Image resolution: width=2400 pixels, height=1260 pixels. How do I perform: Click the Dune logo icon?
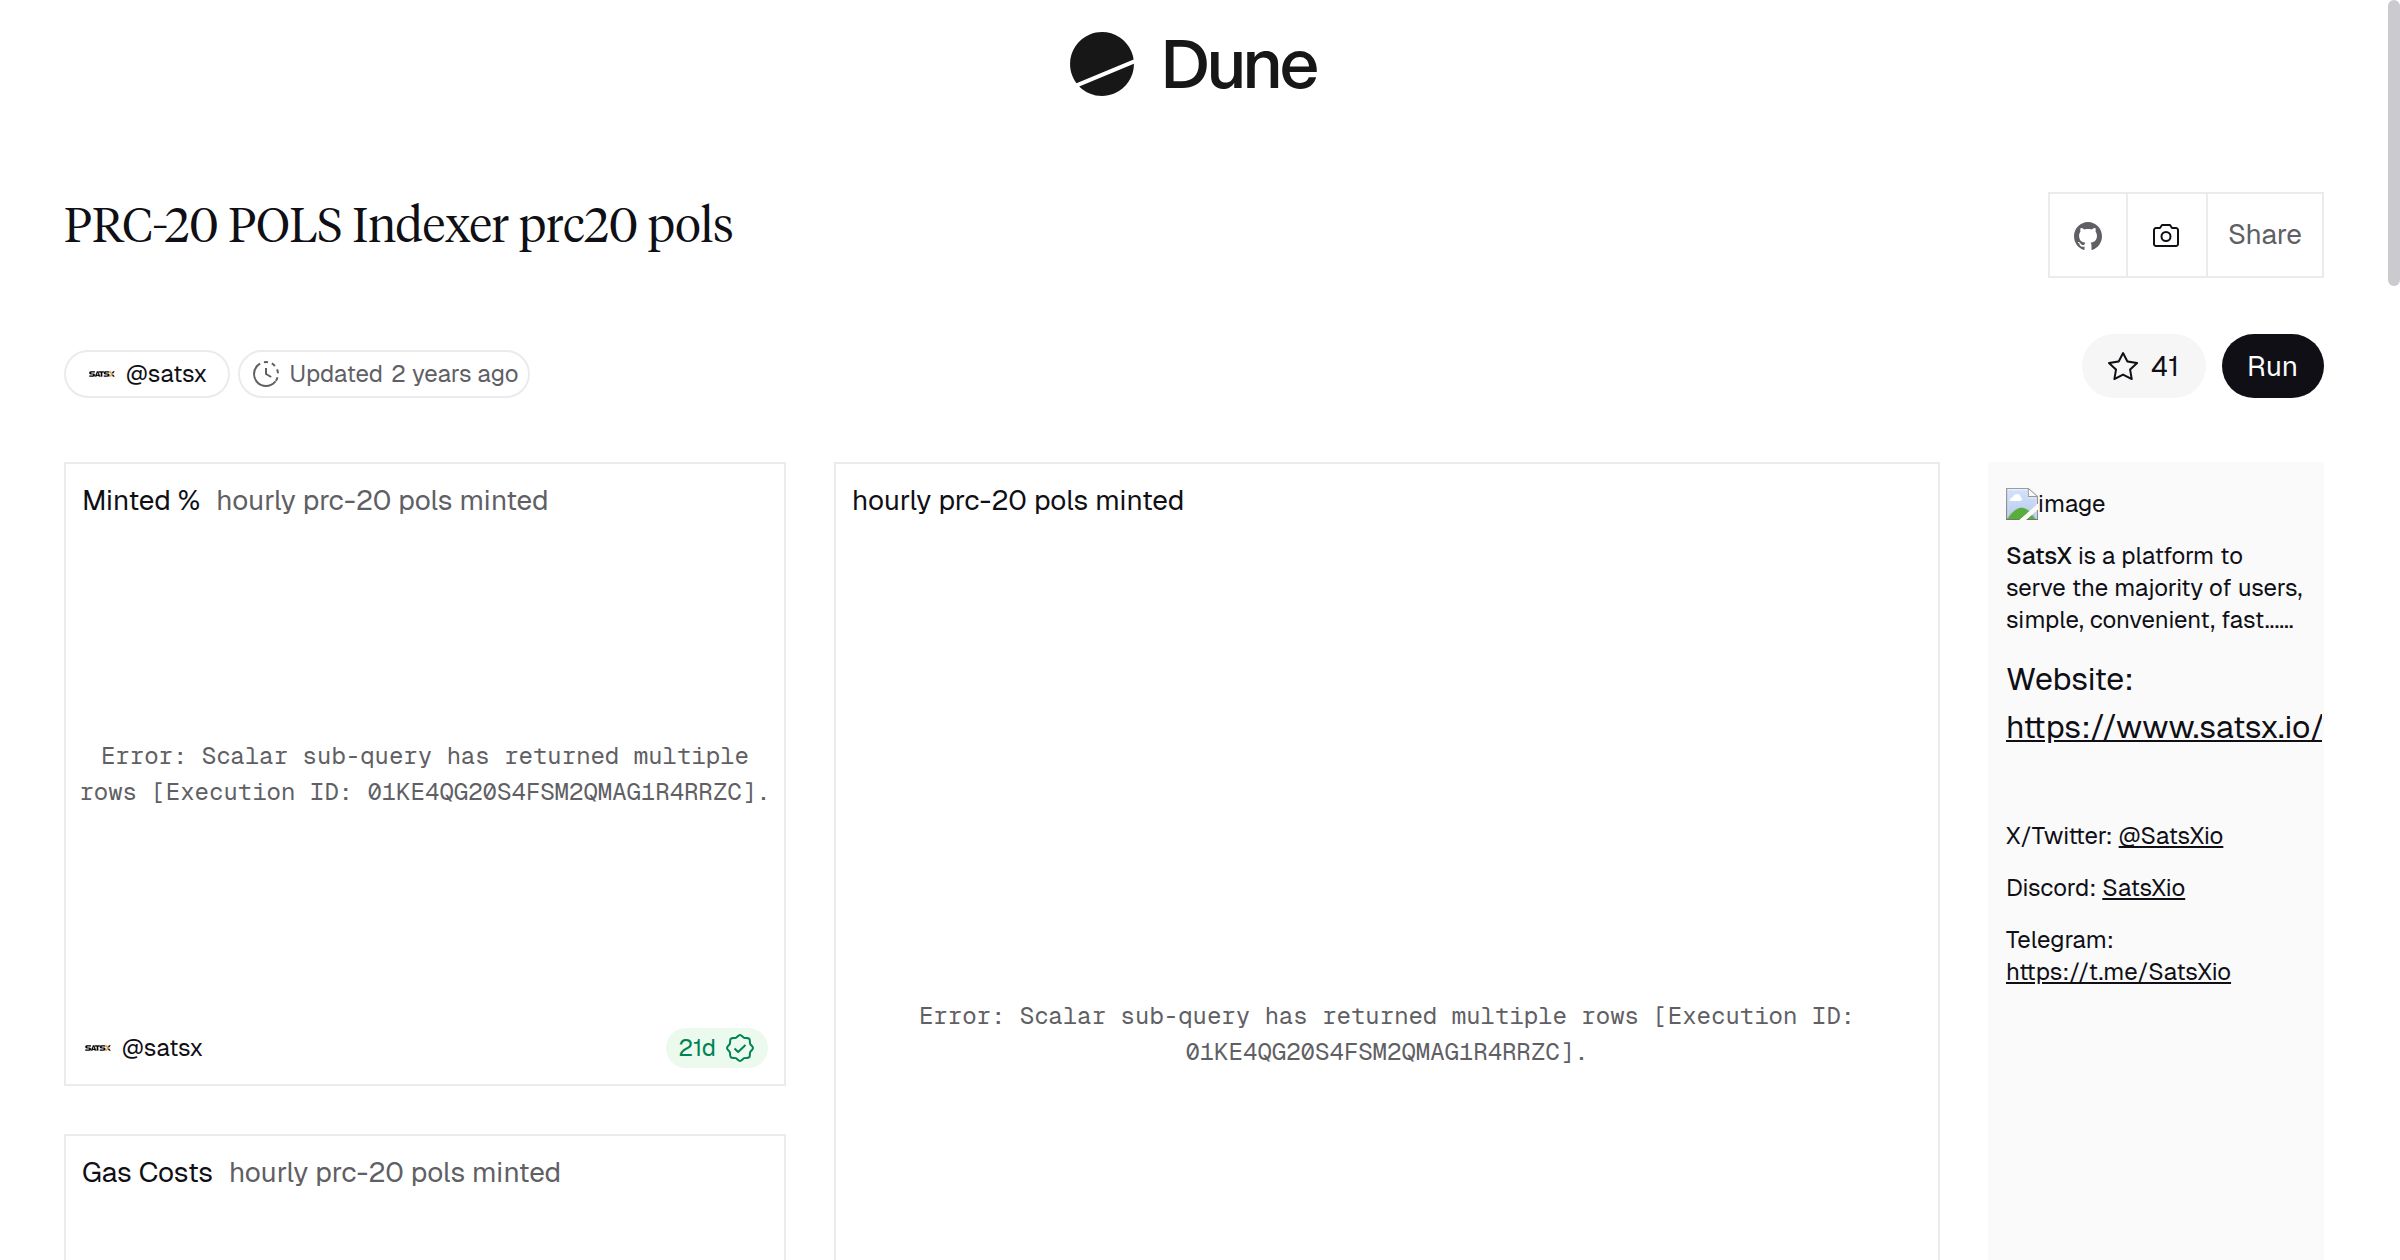pyautogui.click(x=1101, y=64)
